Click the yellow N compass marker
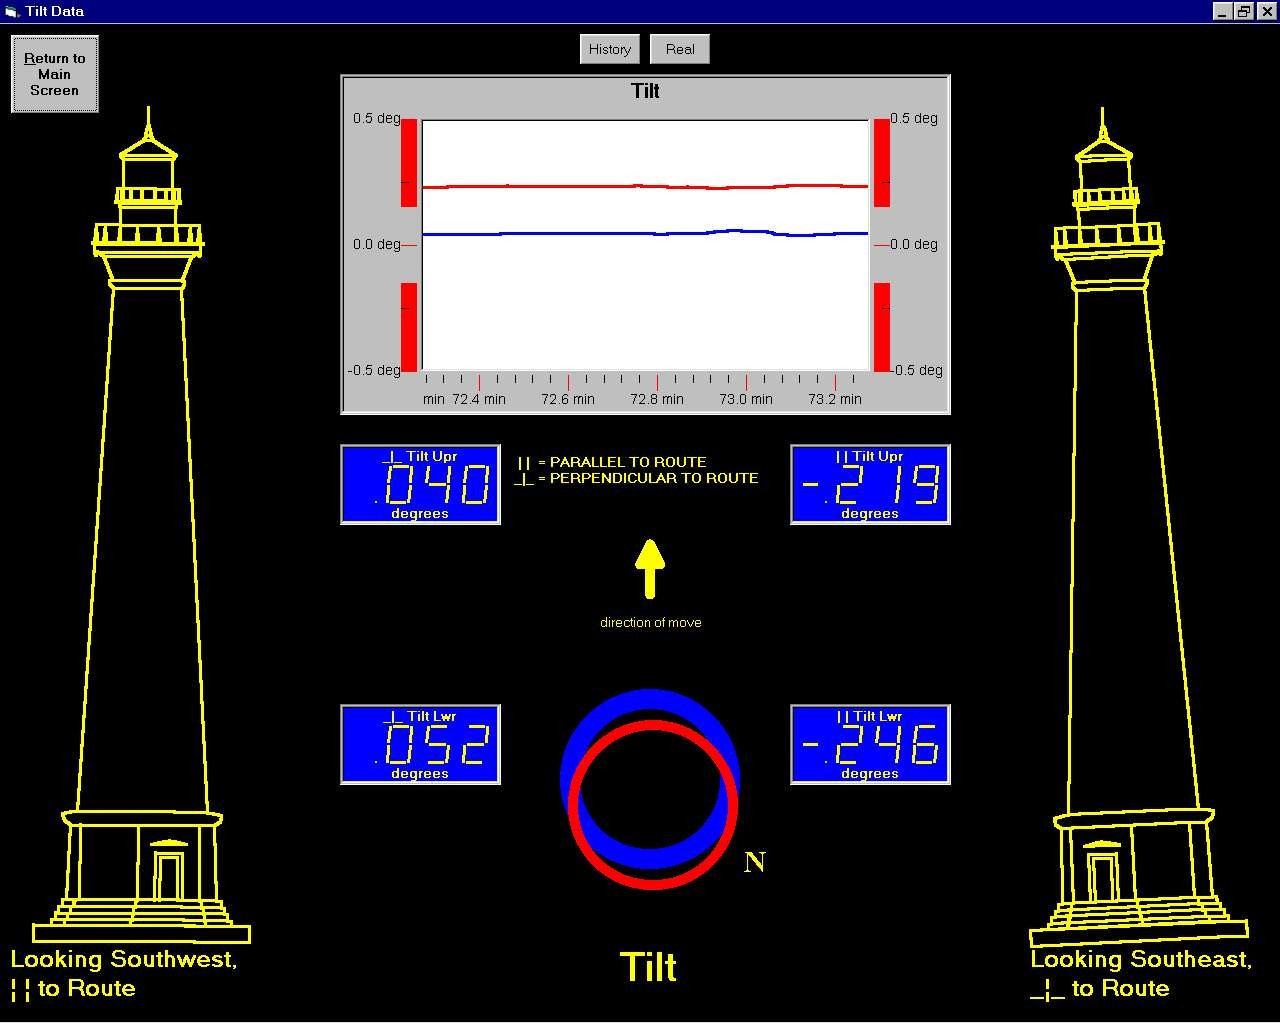The width and height of the screenshot is (1280, 1024). 755,862
